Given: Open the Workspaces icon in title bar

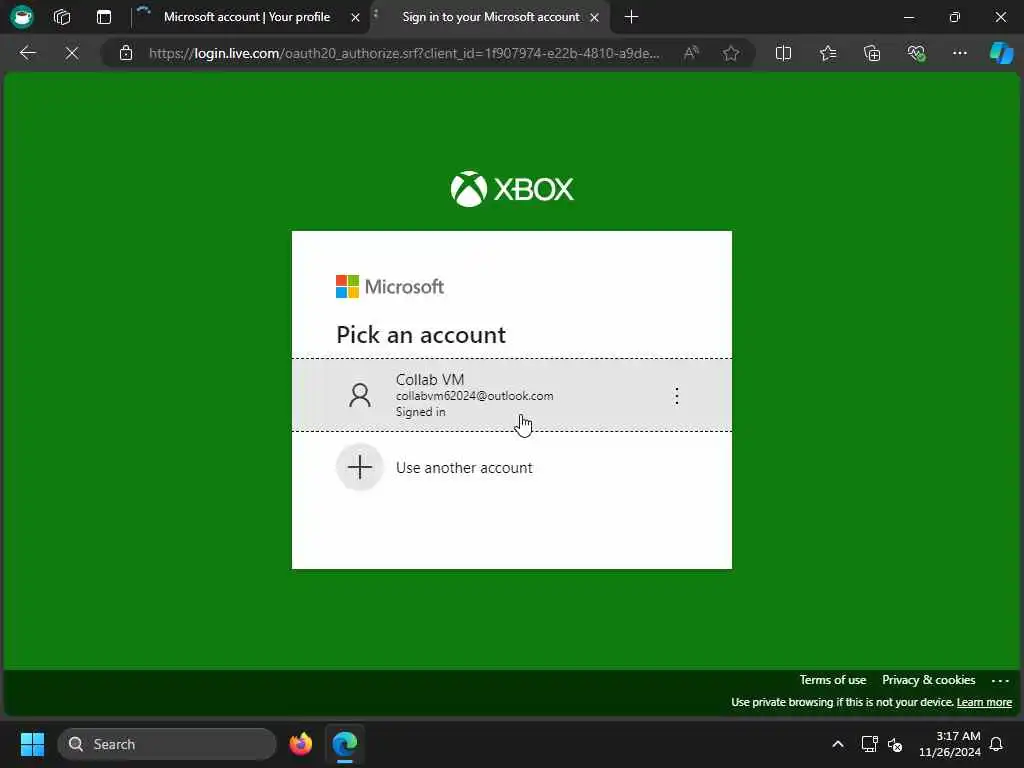Looking at the screenshot, I should tap(62, 17).
